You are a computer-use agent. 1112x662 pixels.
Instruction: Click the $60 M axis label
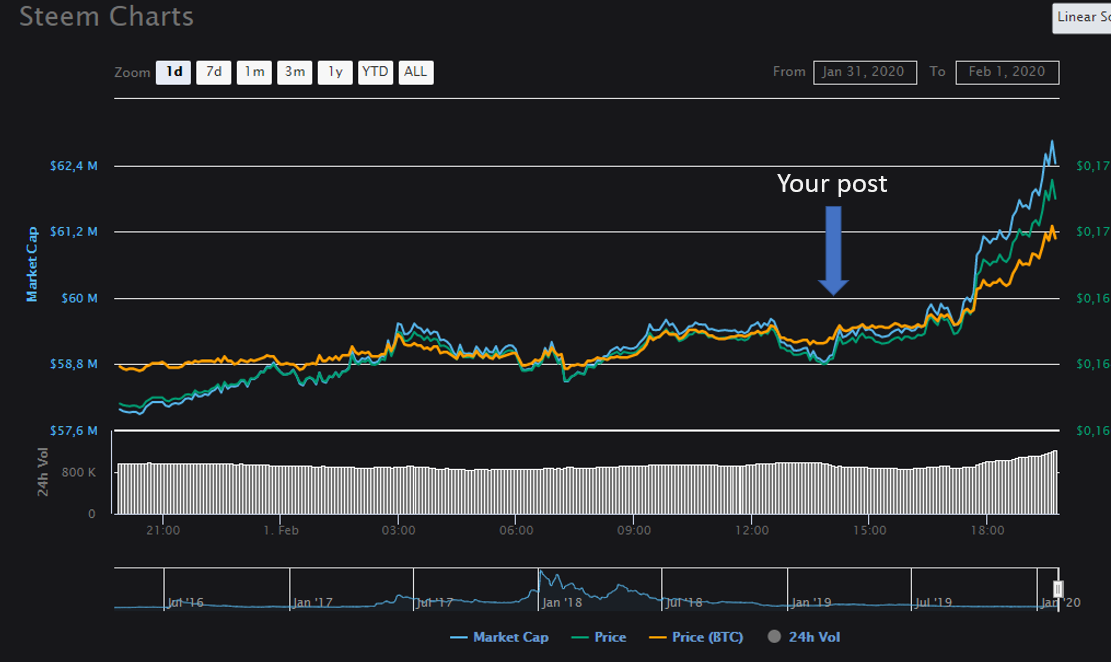tap(79, 298)
